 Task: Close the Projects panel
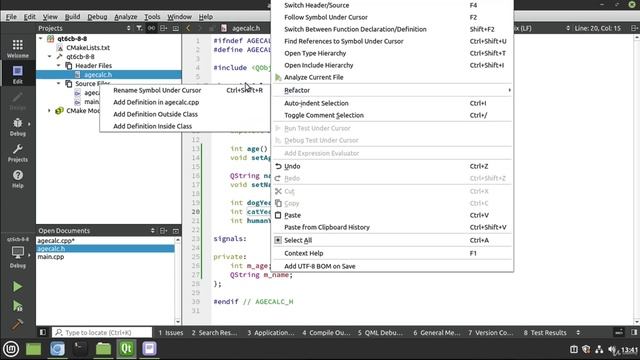coord(176,28)
